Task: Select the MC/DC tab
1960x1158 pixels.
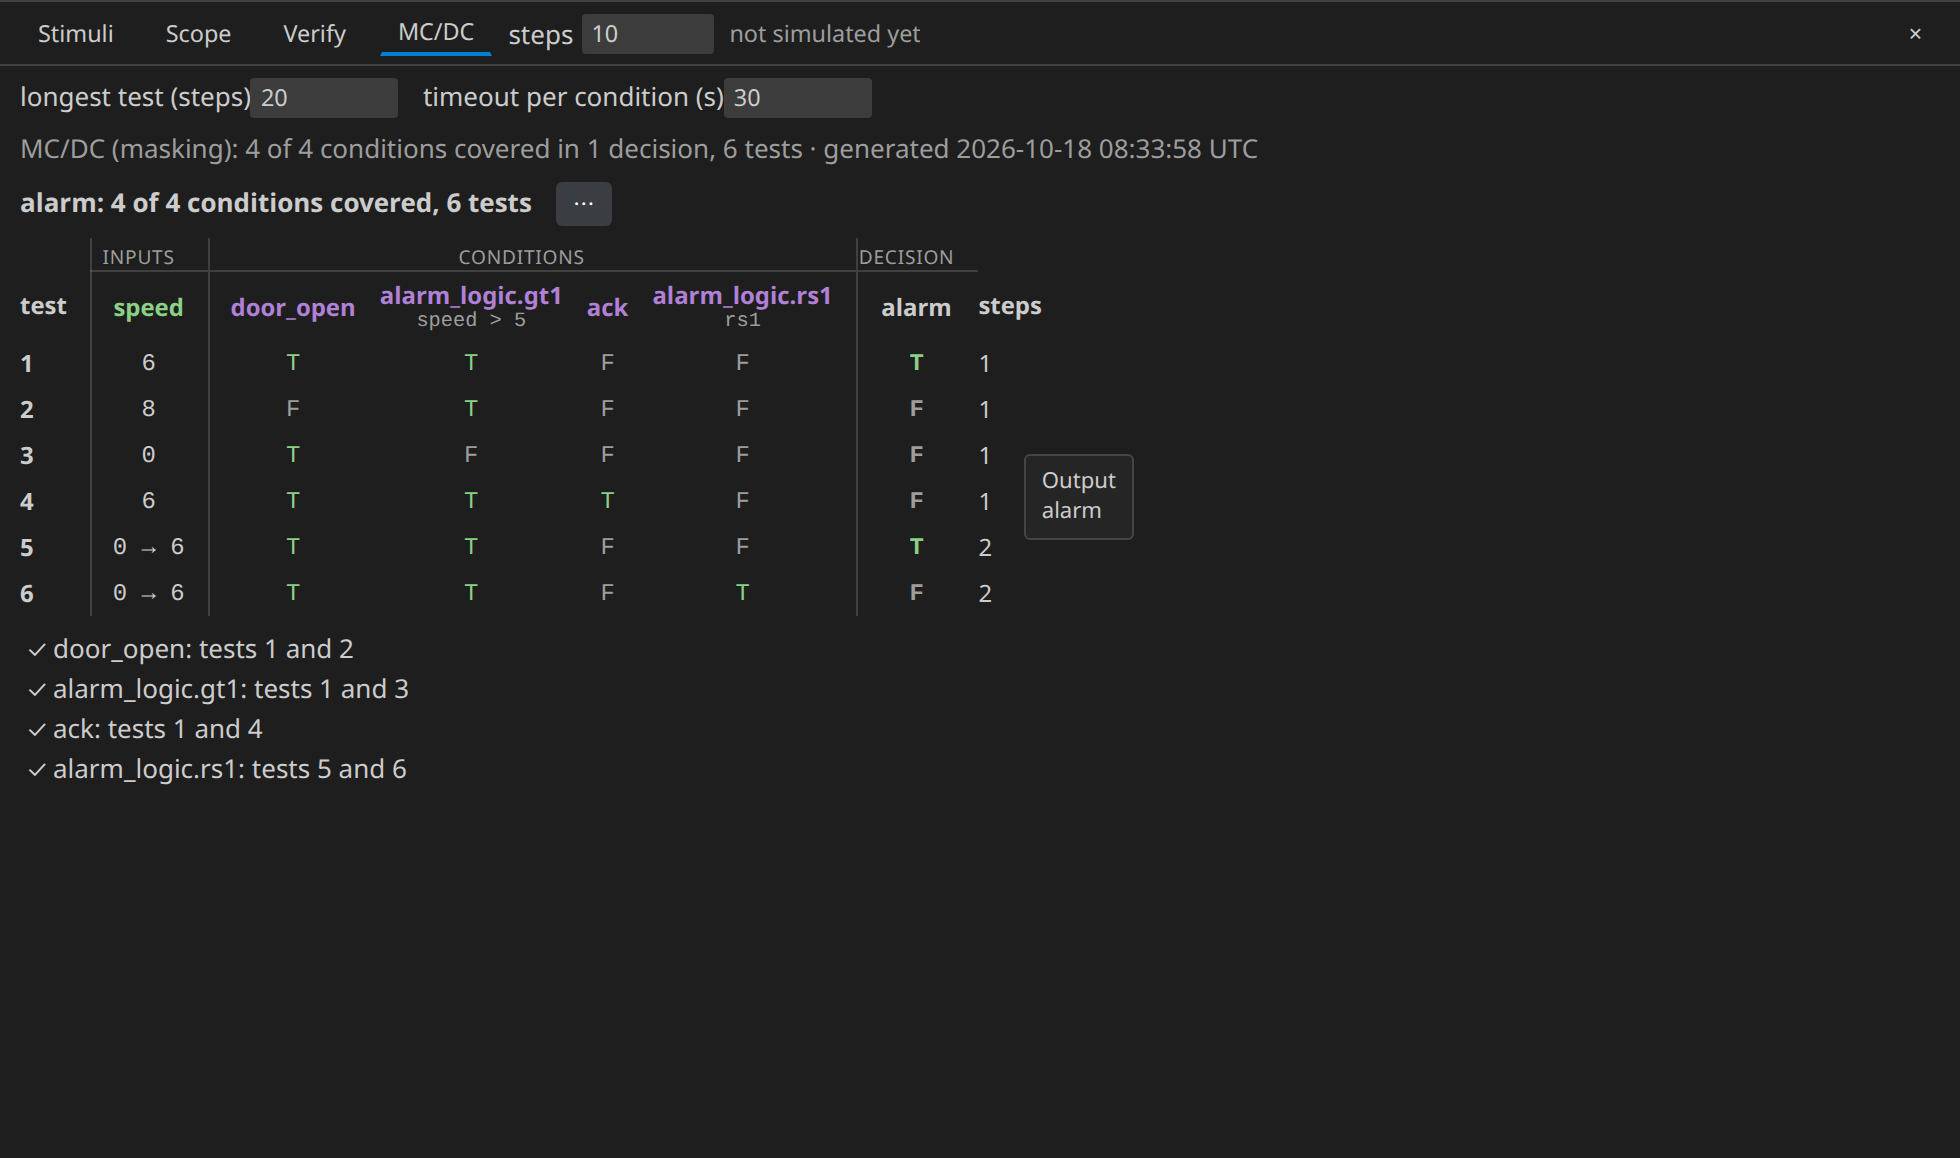Action: [x=436, y=32]
